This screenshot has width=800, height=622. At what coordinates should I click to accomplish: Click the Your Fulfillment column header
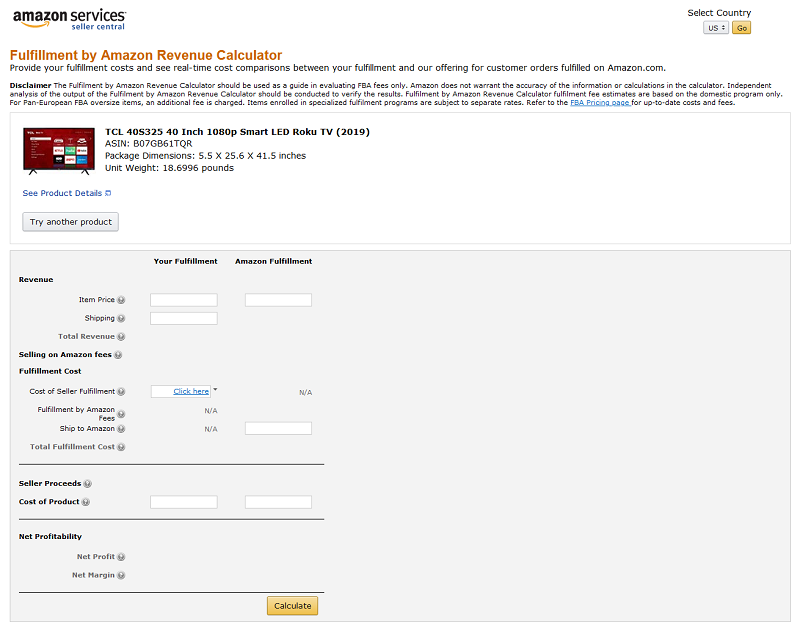pos(186,261)
